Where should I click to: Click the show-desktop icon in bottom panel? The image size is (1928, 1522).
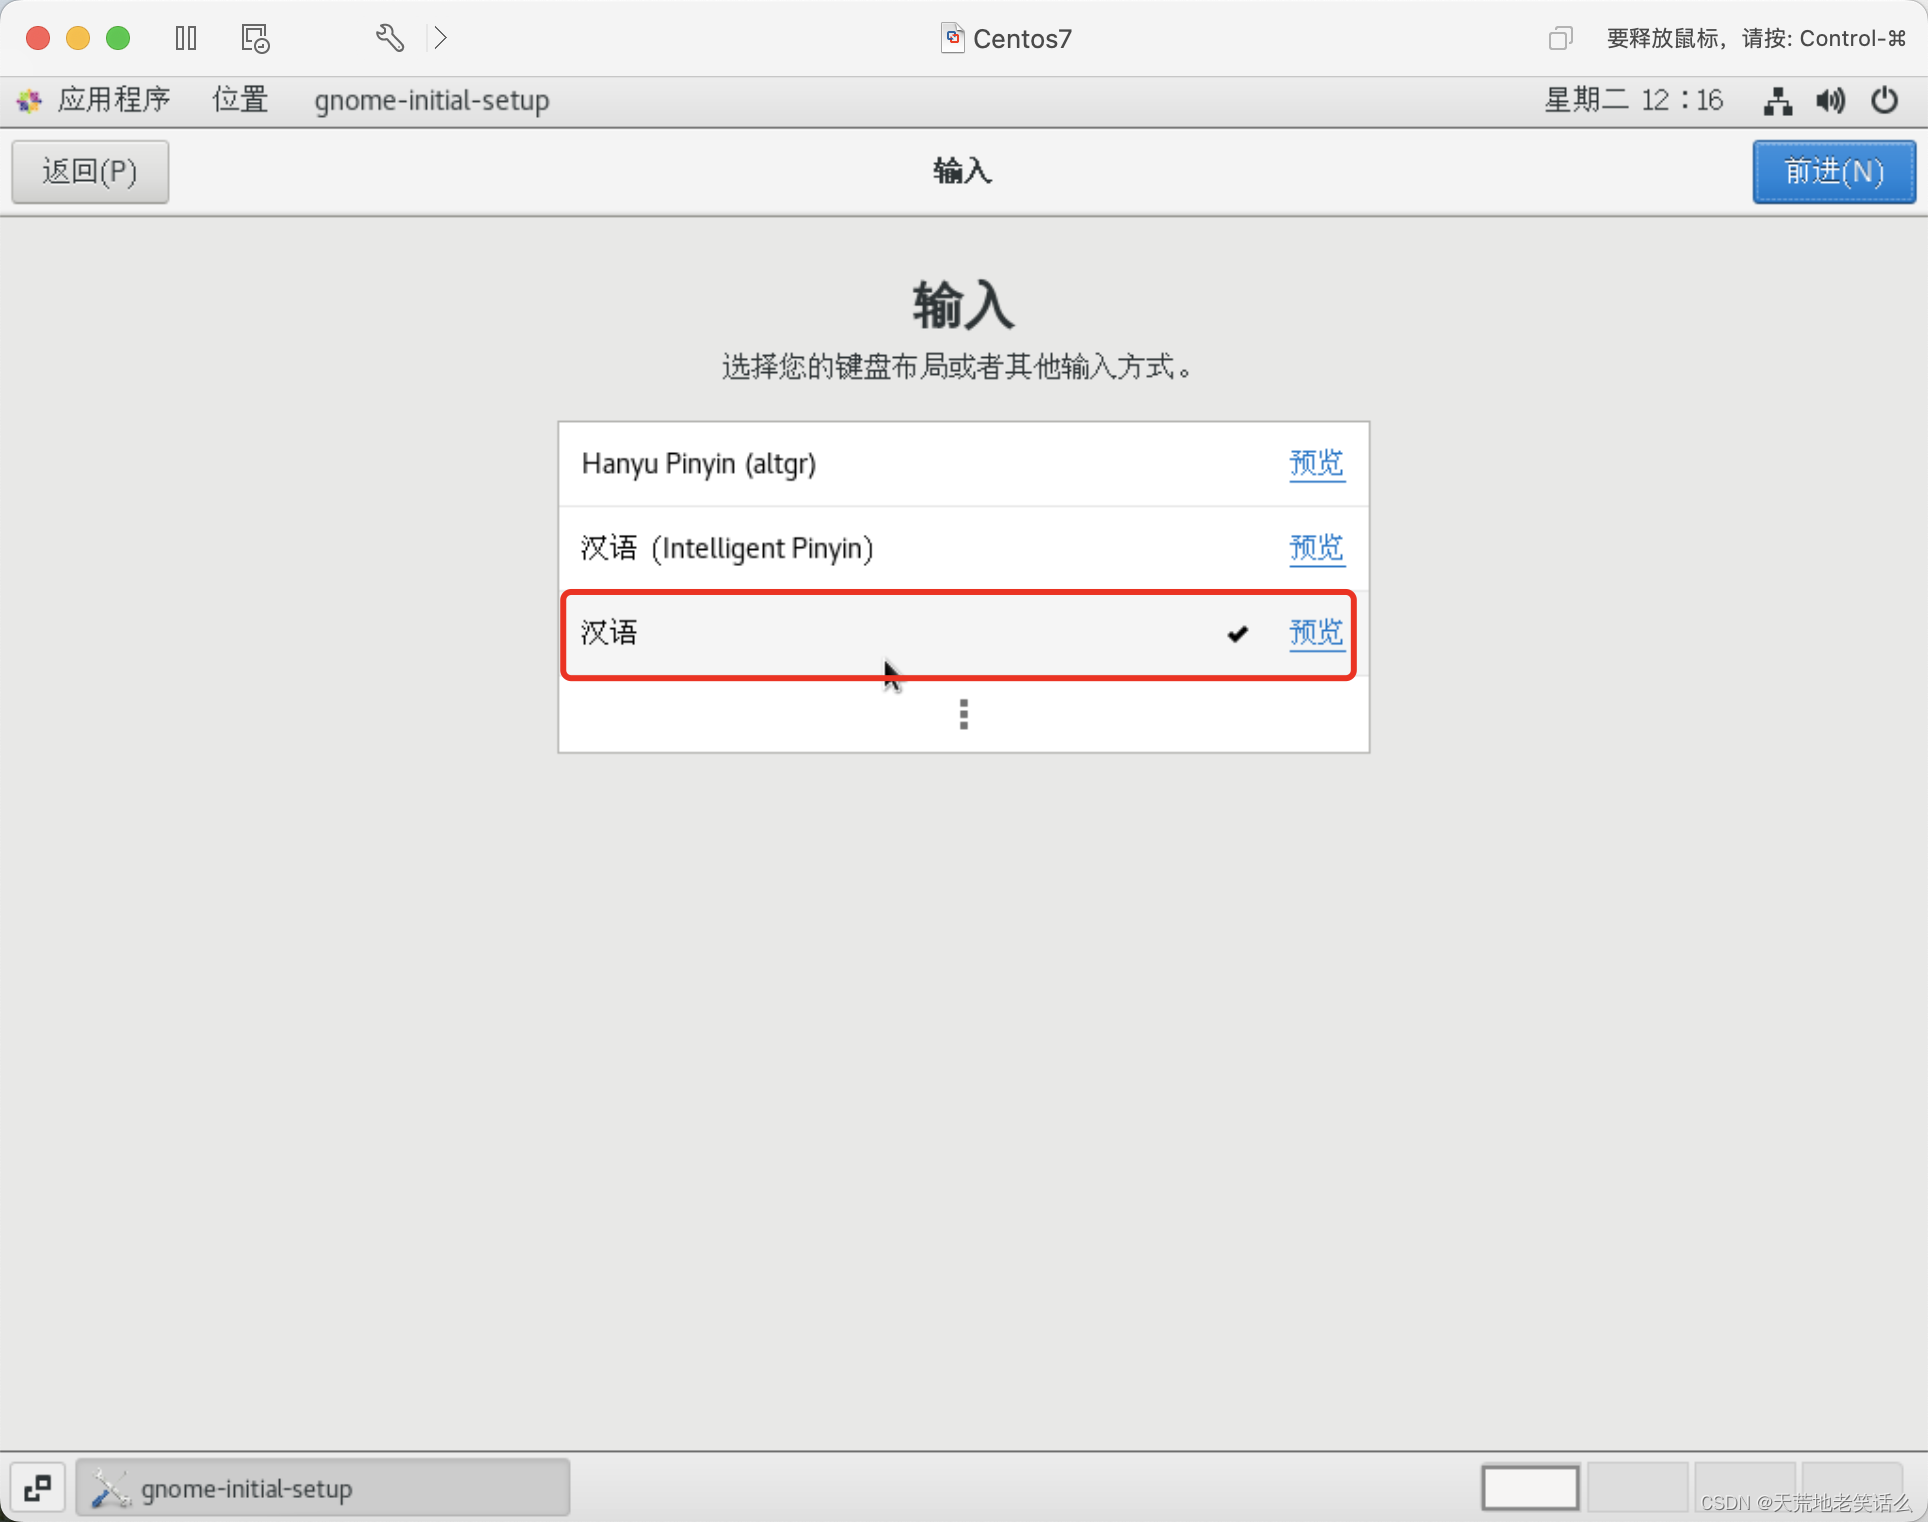38,1488
